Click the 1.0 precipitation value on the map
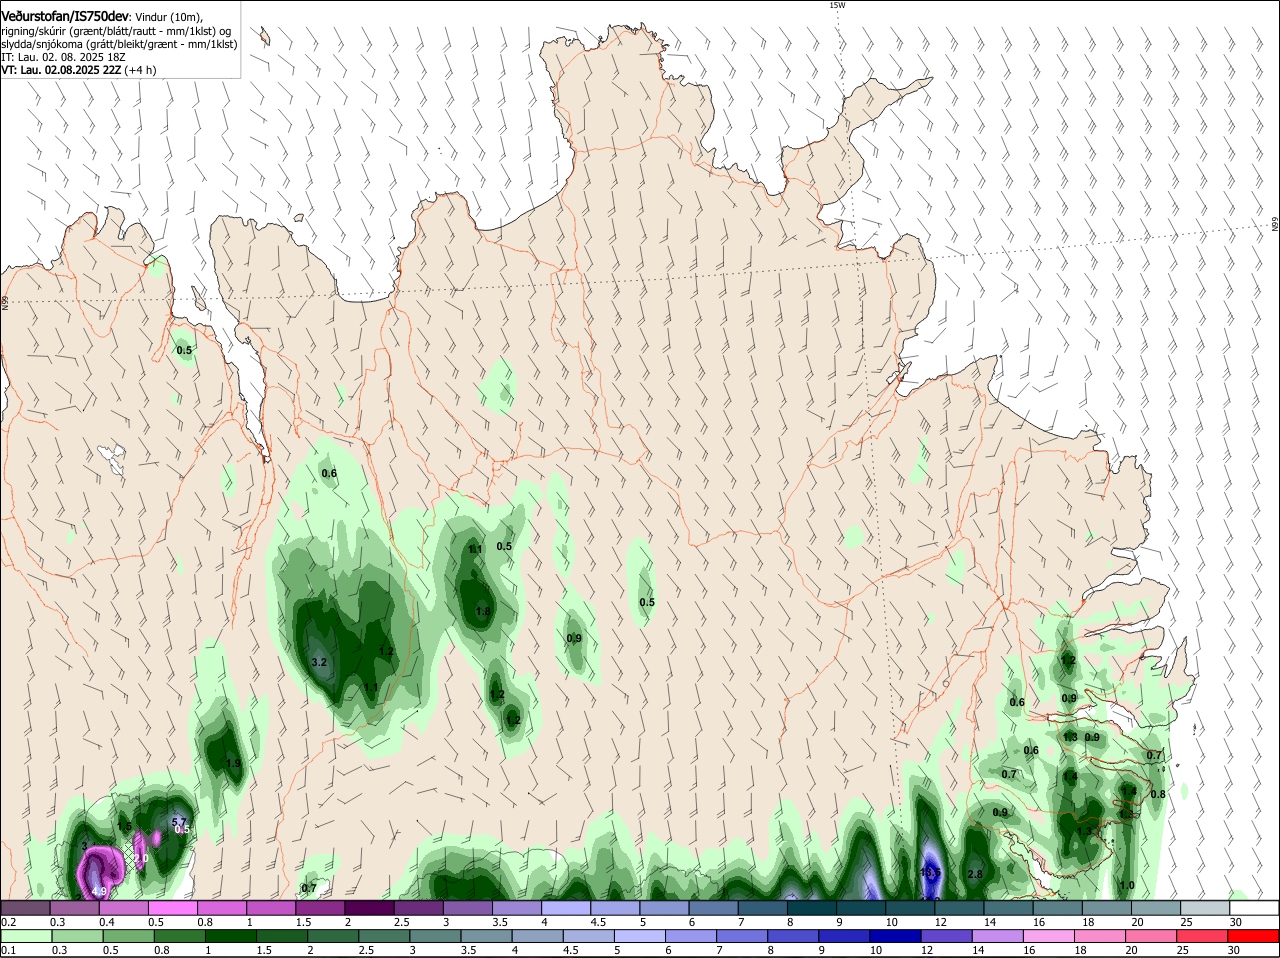This screenshot has height=958, width=1280. [1127, 885]
